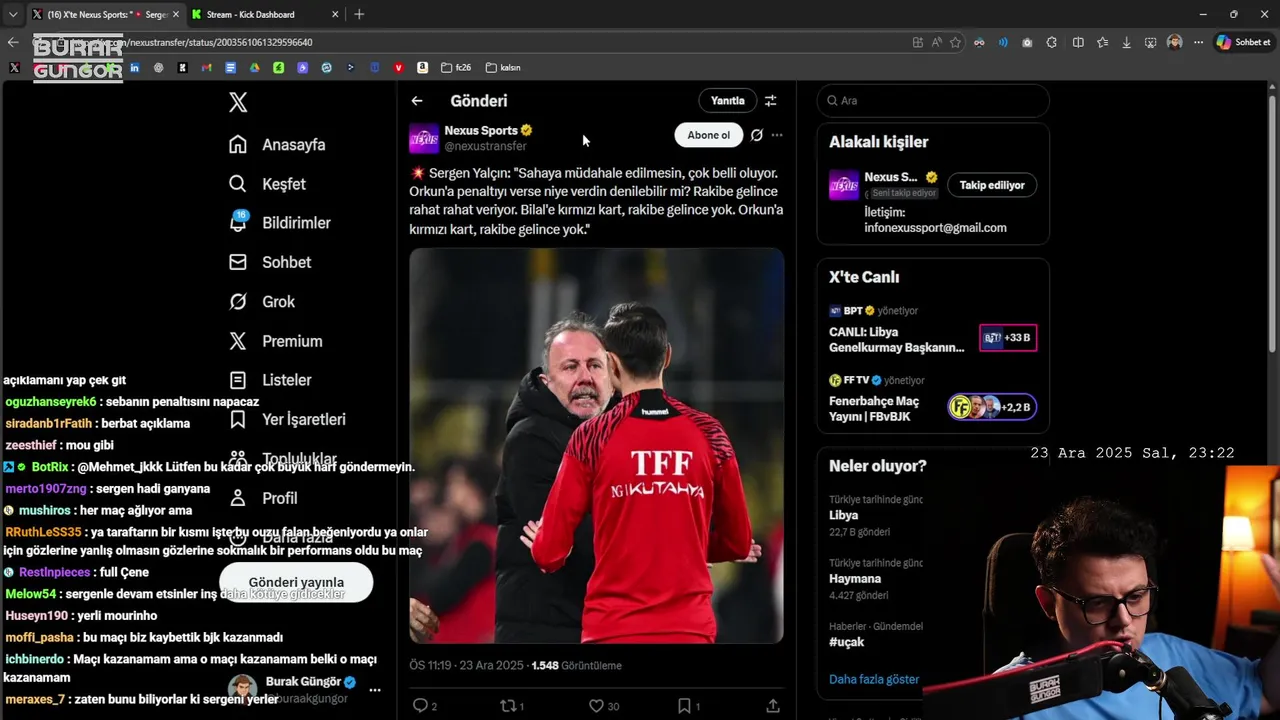
Task: Open the browser tab list dropdown
Action: [13, 14]
